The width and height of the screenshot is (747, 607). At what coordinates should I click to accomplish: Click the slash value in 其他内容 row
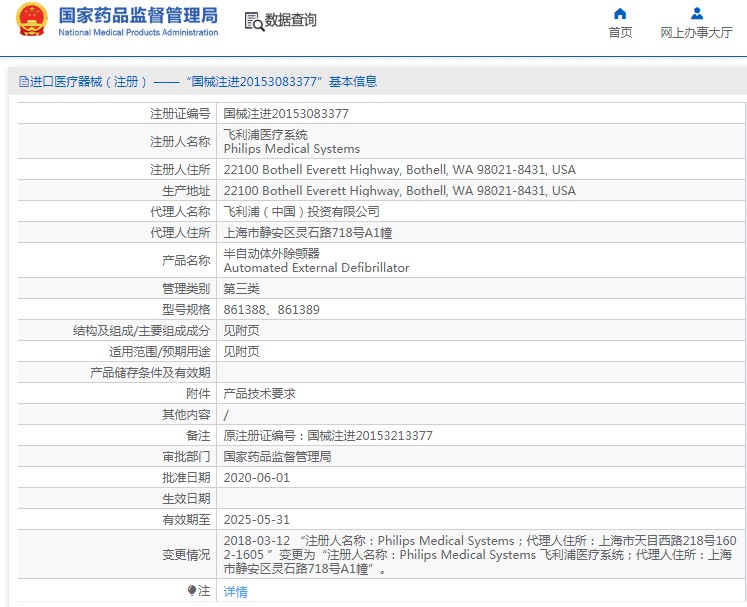(226, 415)
